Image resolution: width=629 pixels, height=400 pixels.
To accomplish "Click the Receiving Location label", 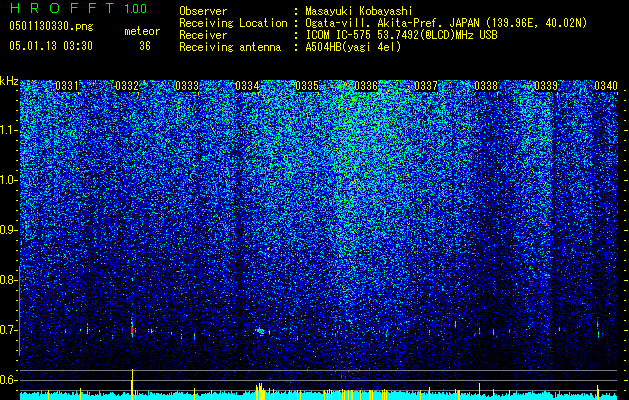I will tap(233, 23).
